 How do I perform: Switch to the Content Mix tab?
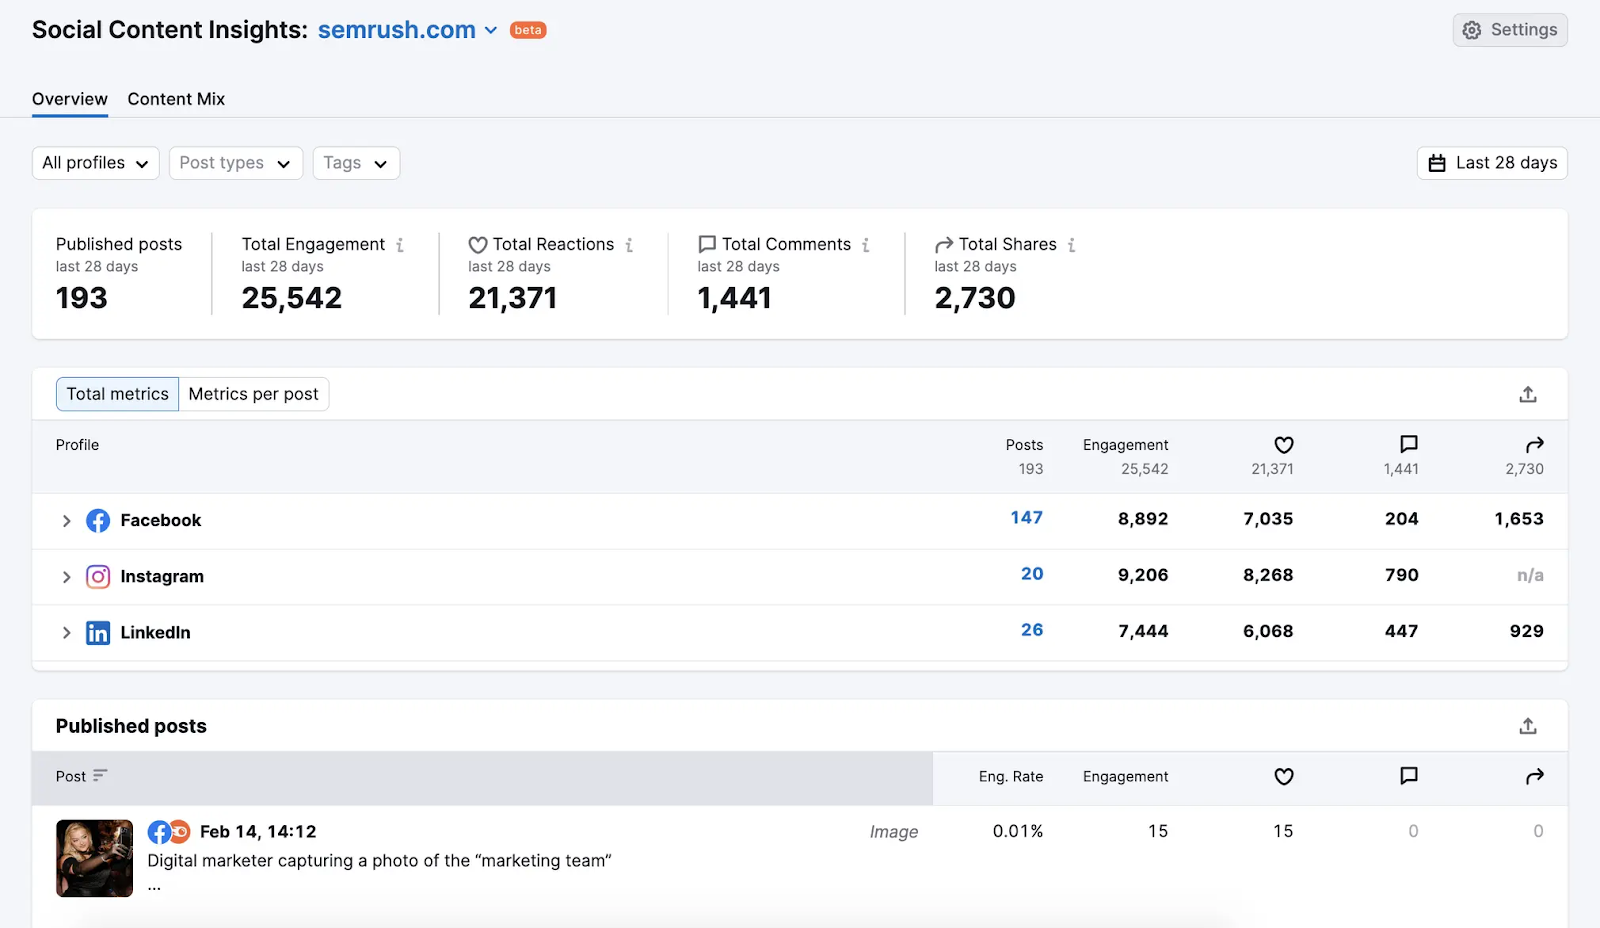click(x=175, y=99)
